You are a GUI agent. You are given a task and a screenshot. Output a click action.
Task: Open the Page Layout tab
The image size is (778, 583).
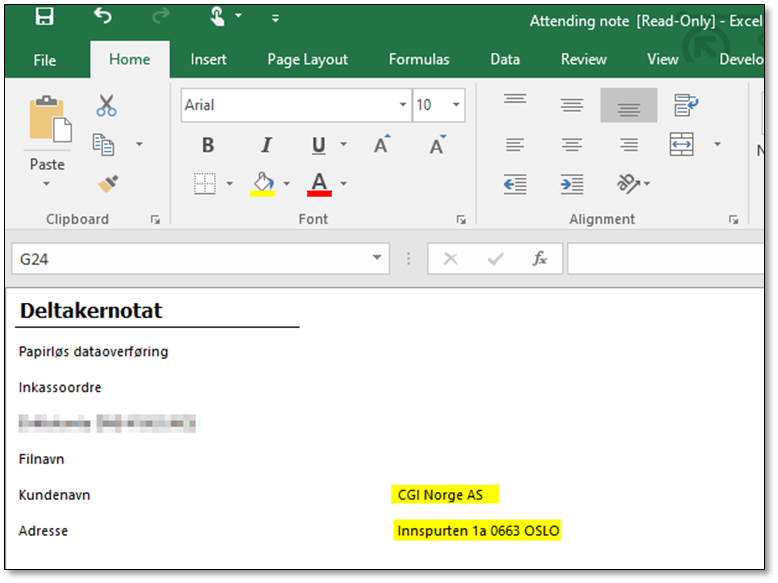[307, 60]
